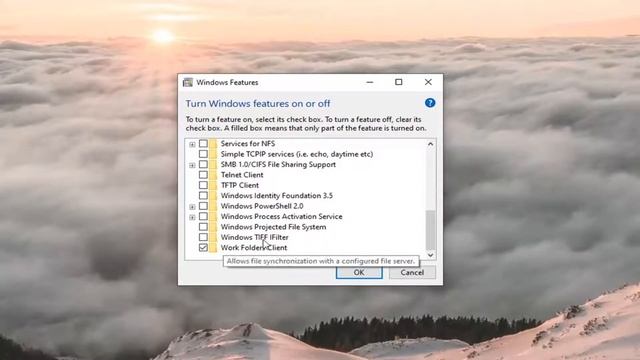
Task: Click the scrollbar down arrow
Action: click(x=431, y=255)
